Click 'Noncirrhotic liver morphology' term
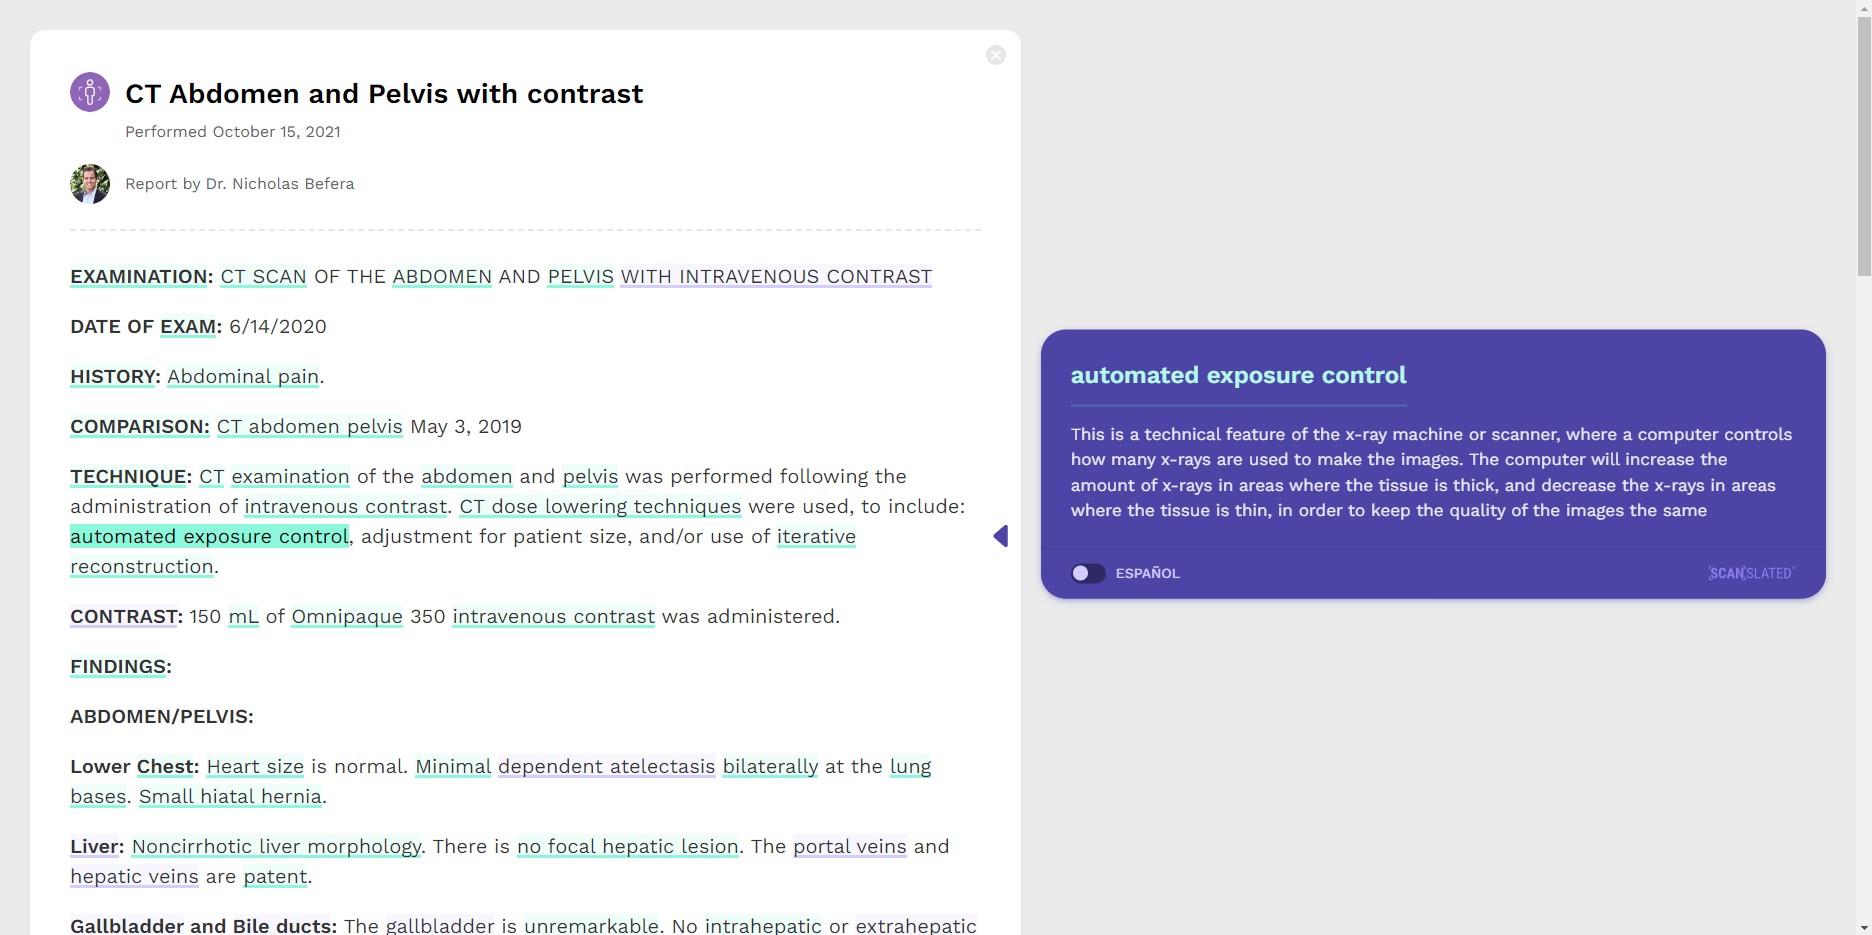 276,847
